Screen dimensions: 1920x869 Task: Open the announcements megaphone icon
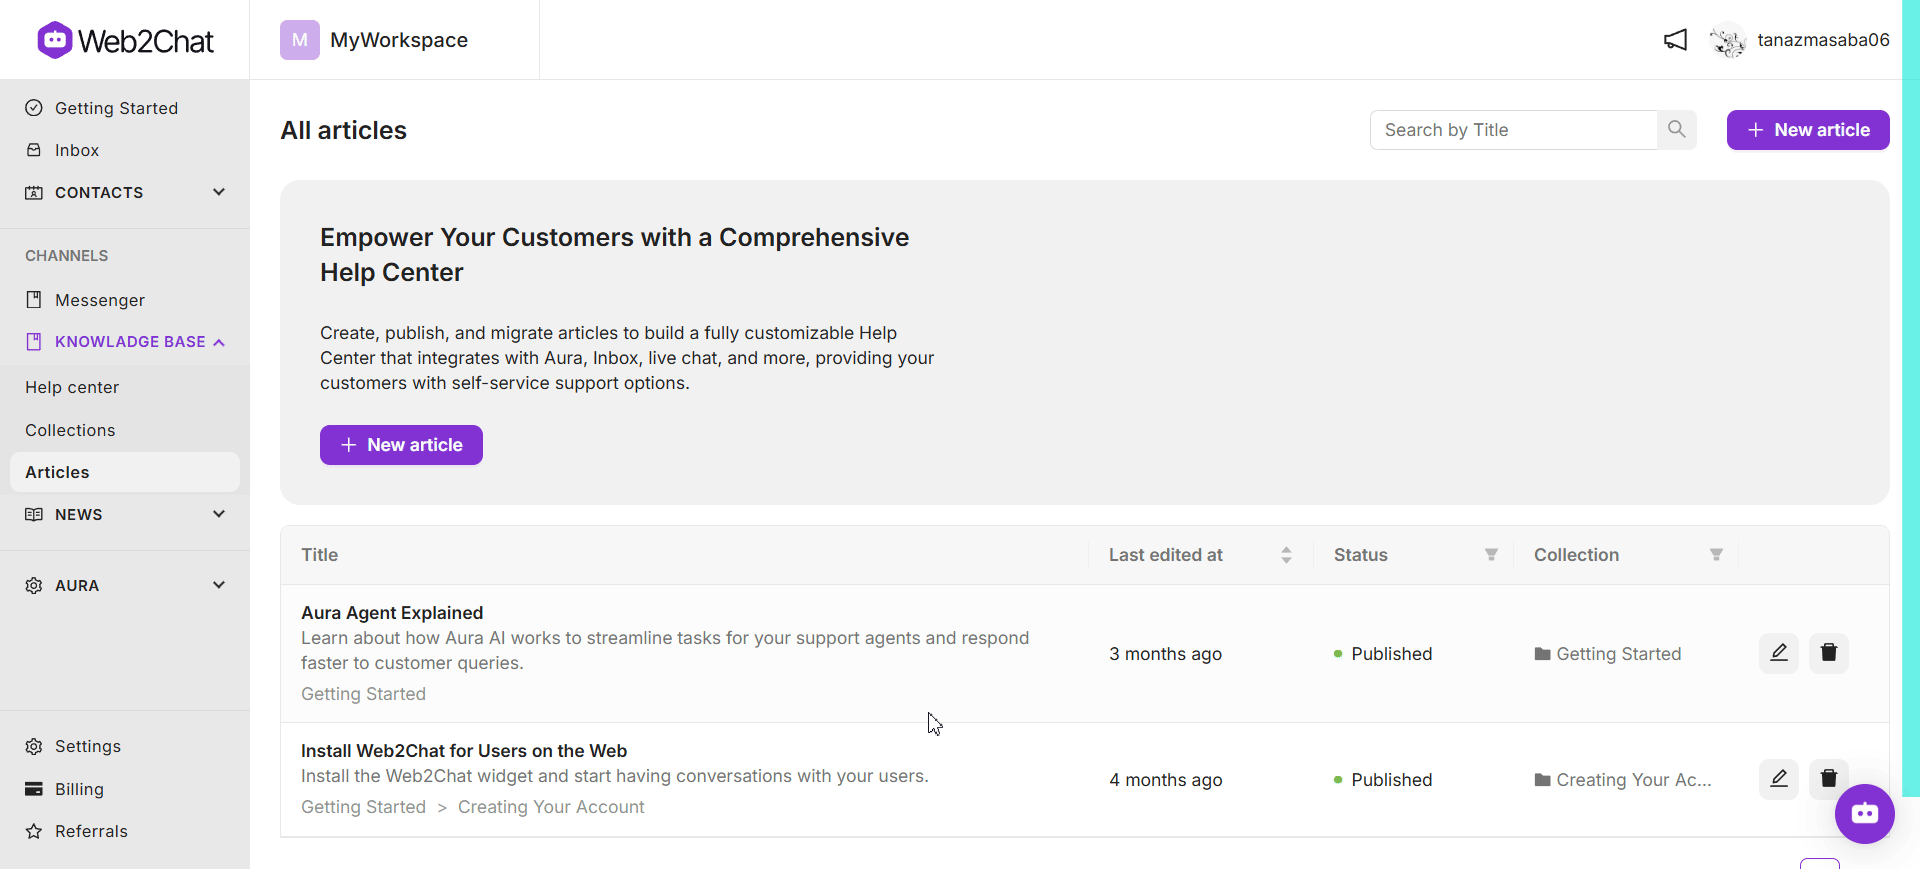(x=1675, y=40)
